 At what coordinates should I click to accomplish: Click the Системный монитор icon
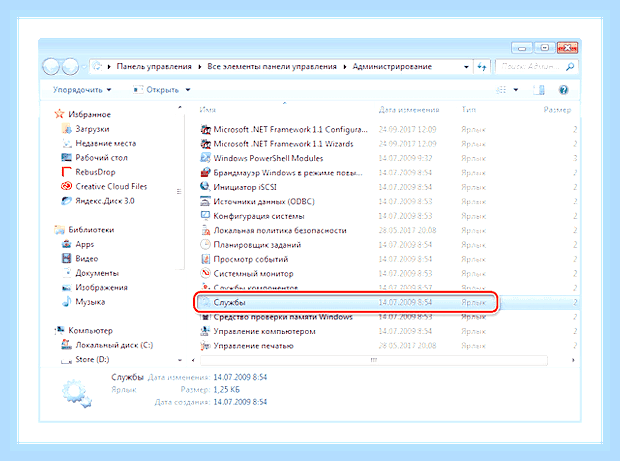pyautogui.click(x=205, y=273)
